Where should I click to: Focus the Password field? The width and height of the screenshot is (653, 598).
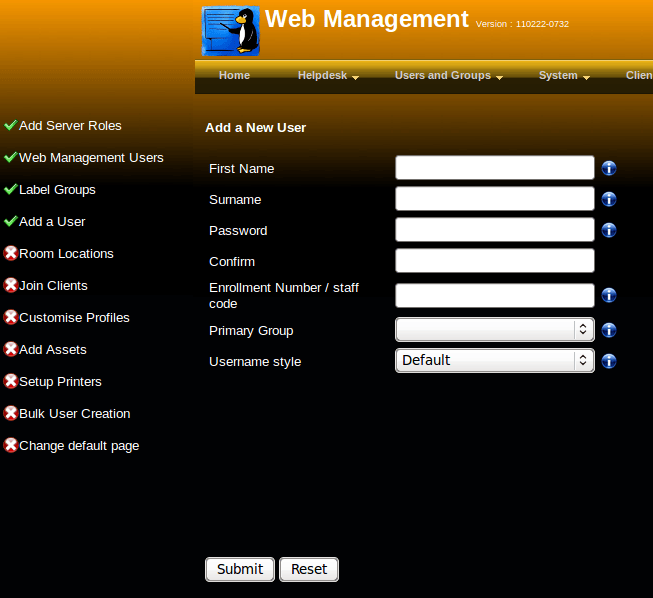[495, 229]
